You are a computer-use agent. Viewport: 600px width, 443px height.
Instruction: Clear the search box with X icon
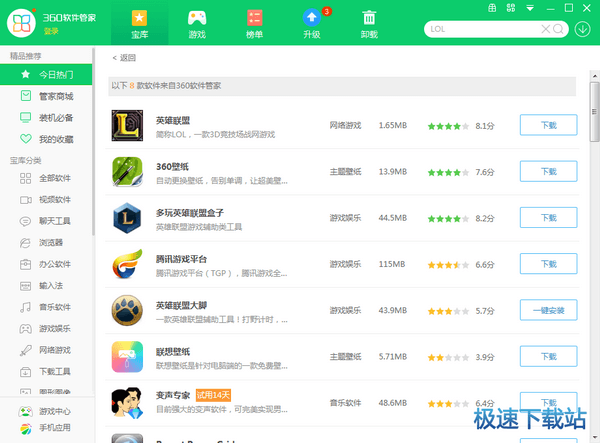point(546,29)
